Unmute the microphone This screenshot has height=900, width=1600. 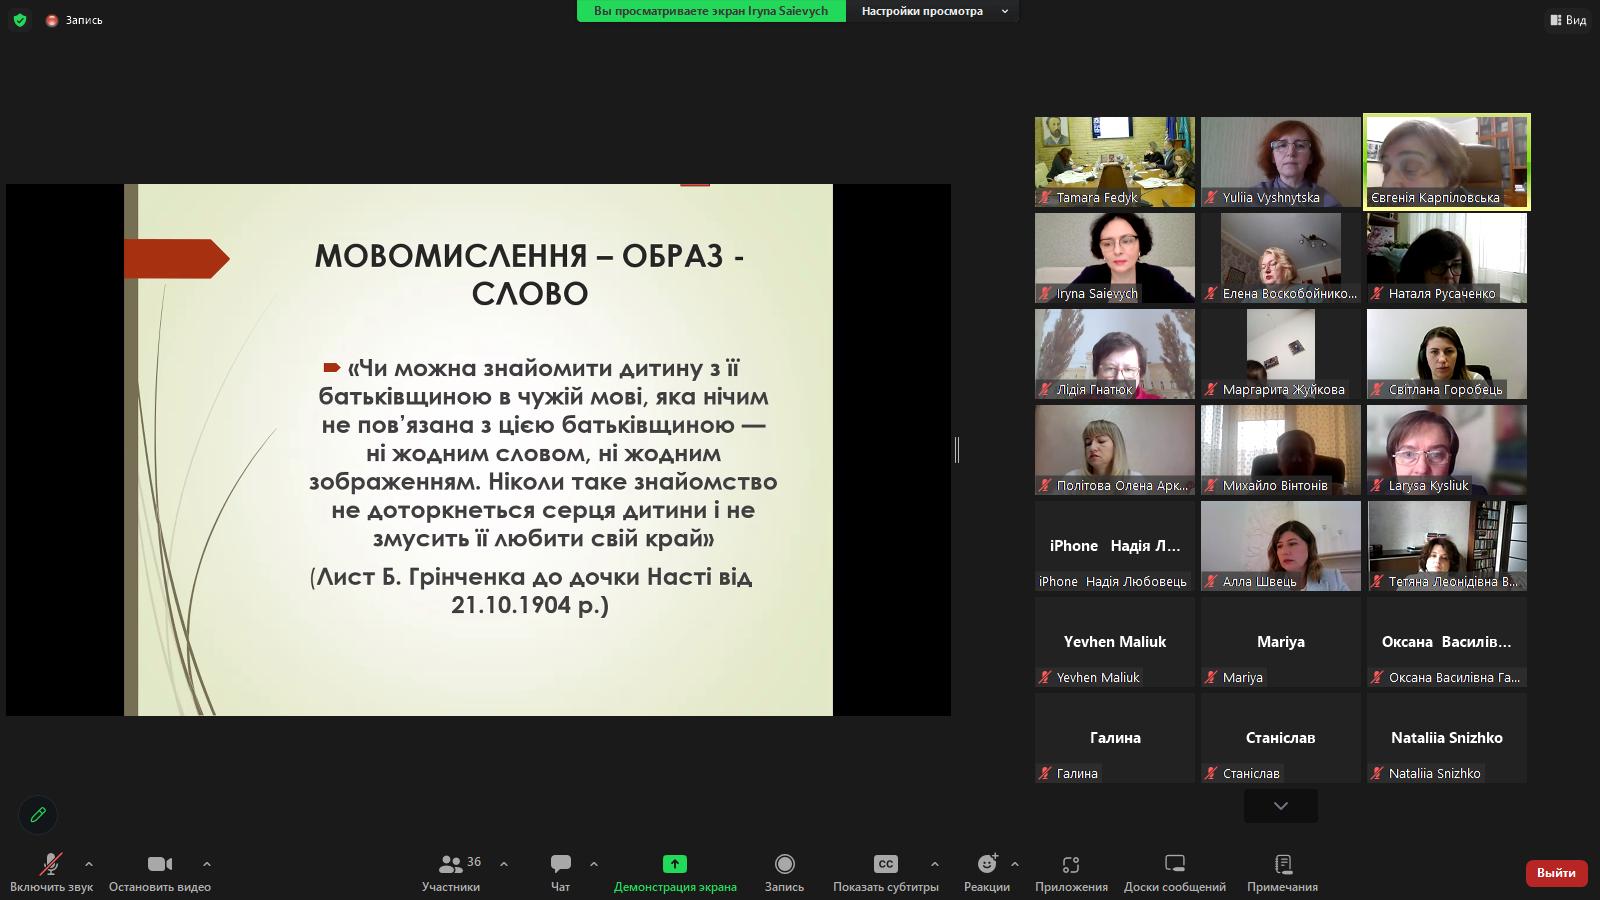coord(51,864)
